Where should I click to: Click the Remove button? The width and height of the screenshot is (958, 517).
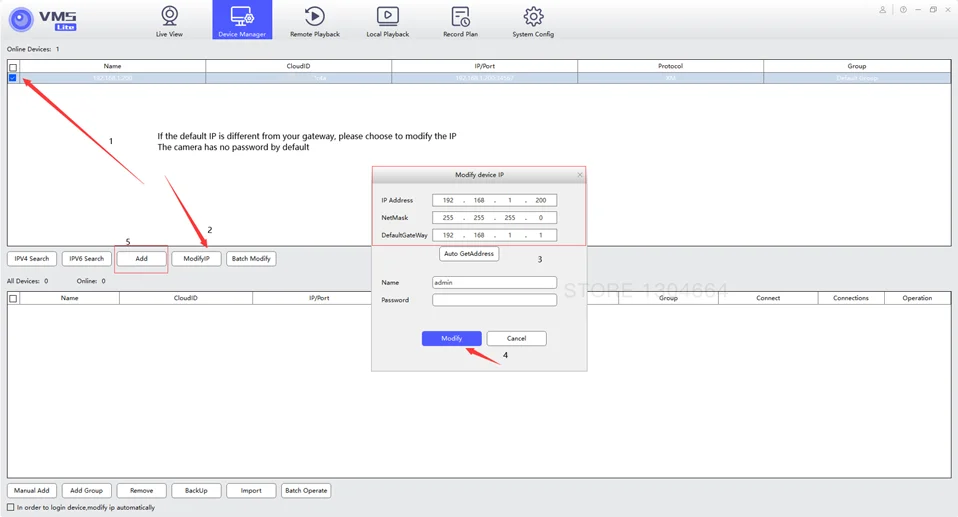coord(141,491)
